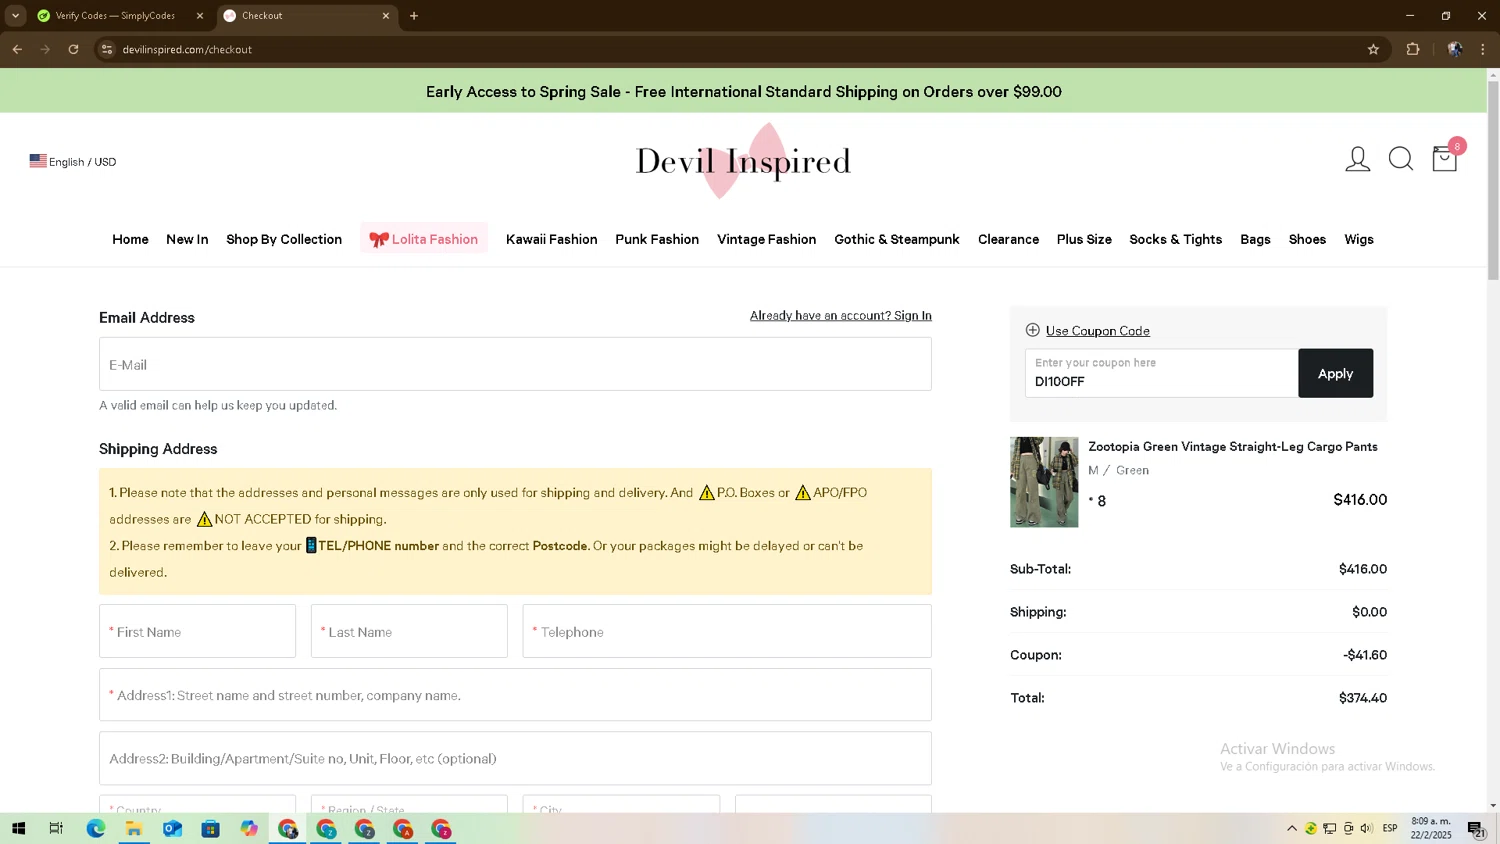Open the Windows Start menu
This screenshot has width=1500, height=844.
pyautogui.click(x=18, y=829)
